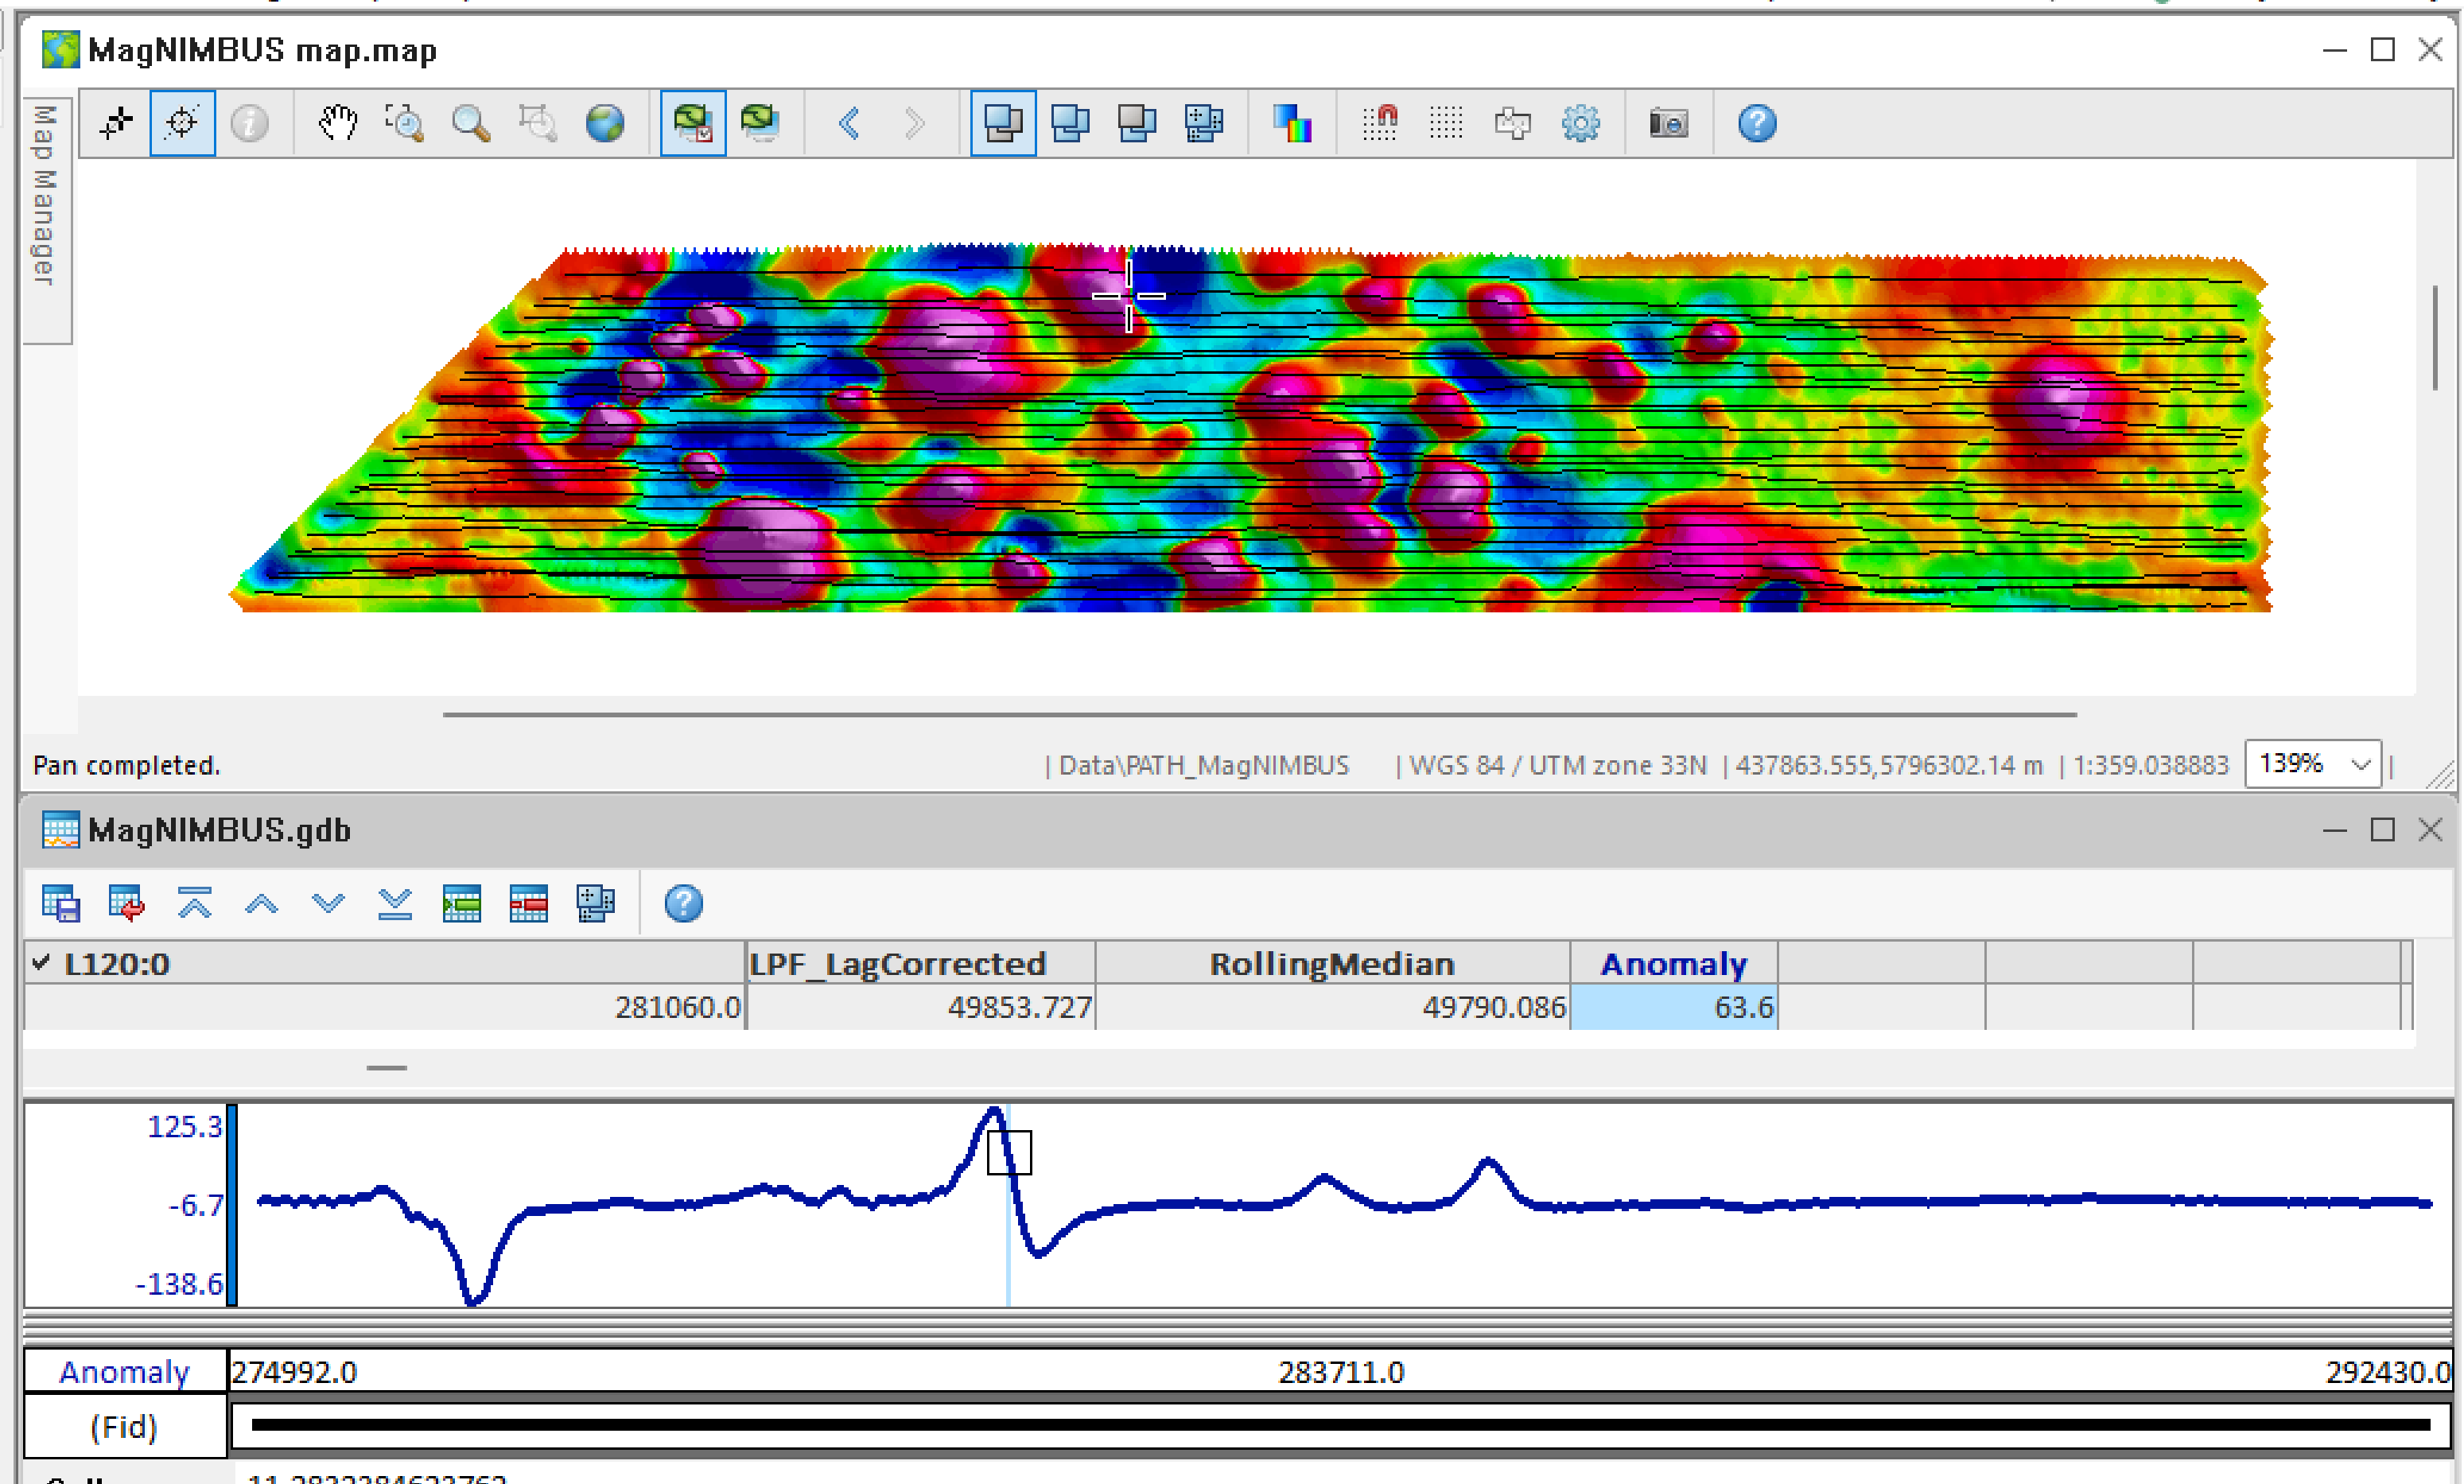Zoom to full map extent with globe icon
This screenshot has width=2464, height=1484.
tap(605, 123)
